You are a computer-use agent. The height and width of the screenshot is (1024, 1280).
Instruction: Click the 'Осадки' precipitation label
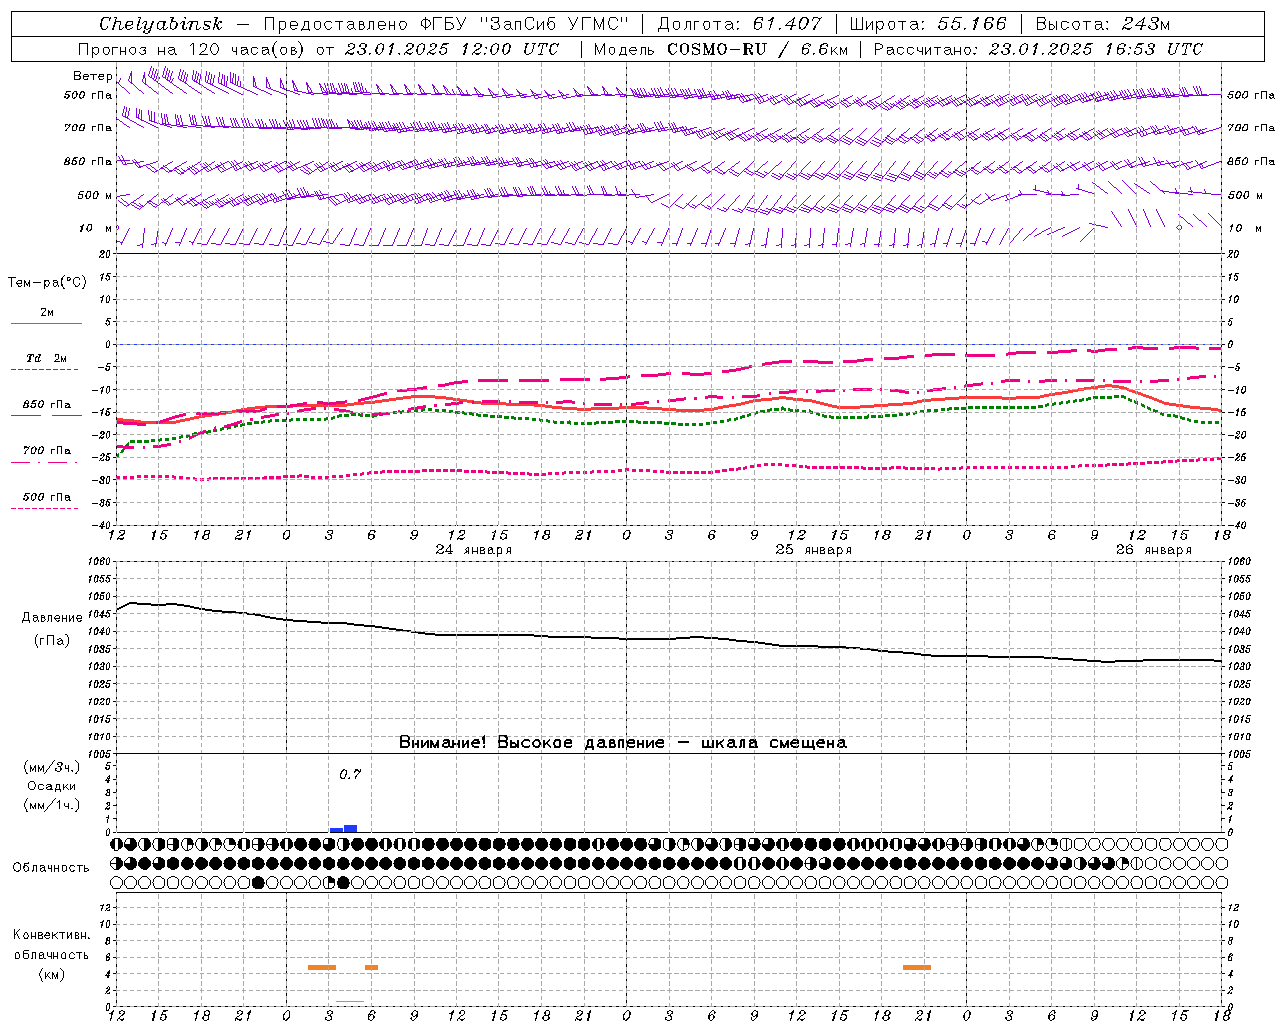coord(52,786)
